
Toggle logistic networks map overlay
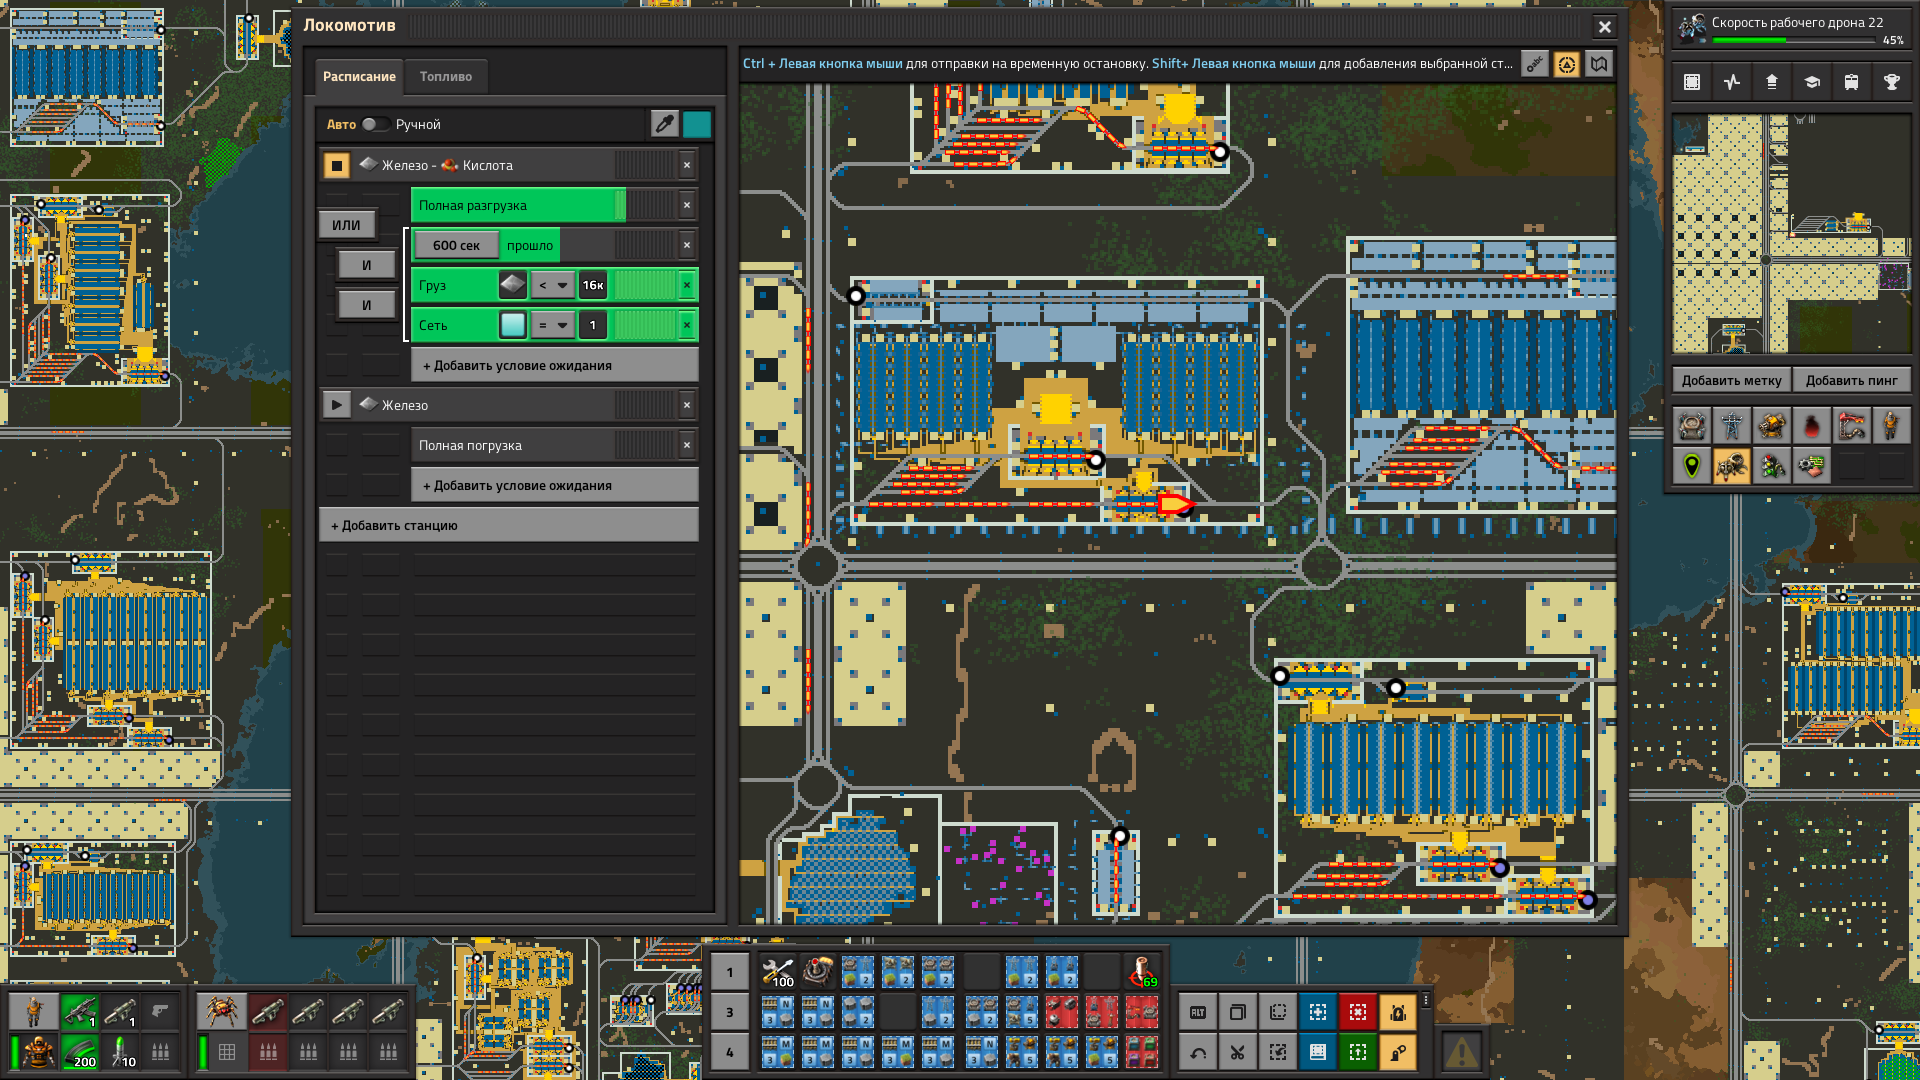[1692, 426]
